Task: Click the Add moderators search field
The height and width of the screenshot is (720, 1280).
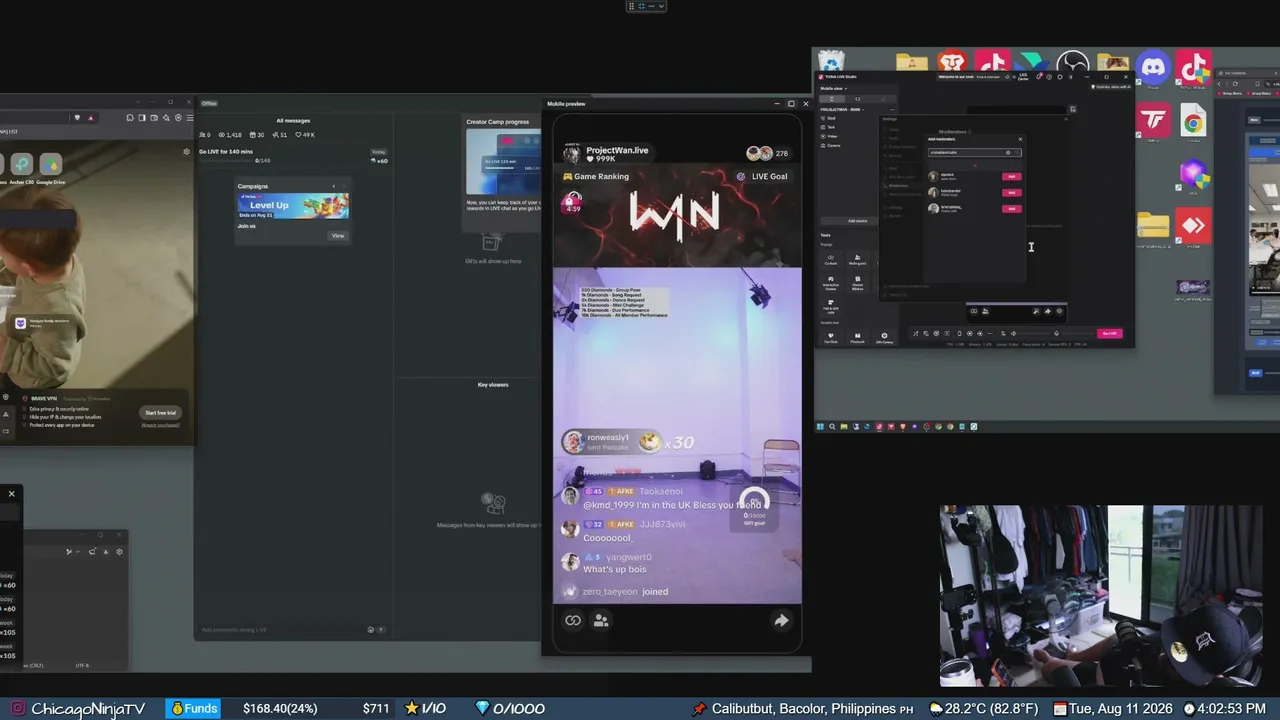Action: (974, 152)
